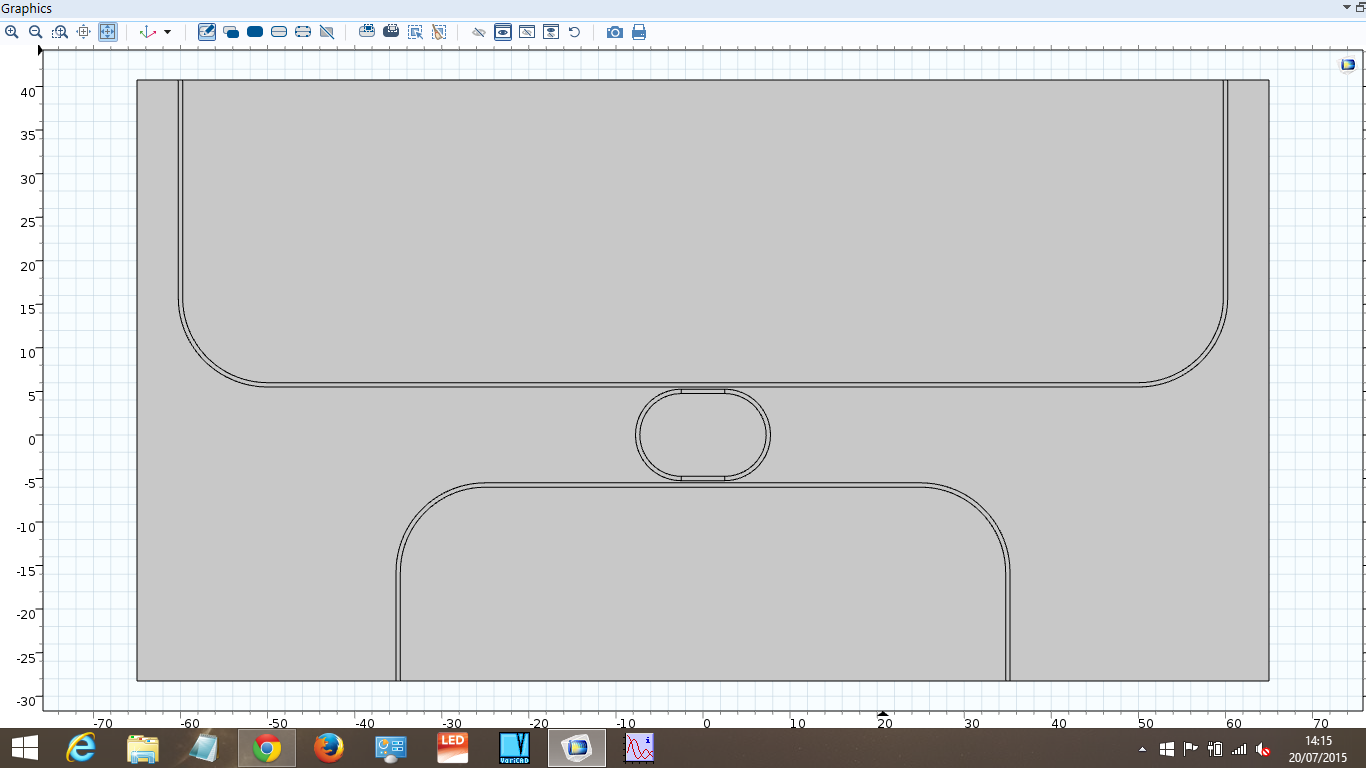Click the Zoom to Selection icon
This screenshot has width=1366, height=768.
(x=84, y=32)
